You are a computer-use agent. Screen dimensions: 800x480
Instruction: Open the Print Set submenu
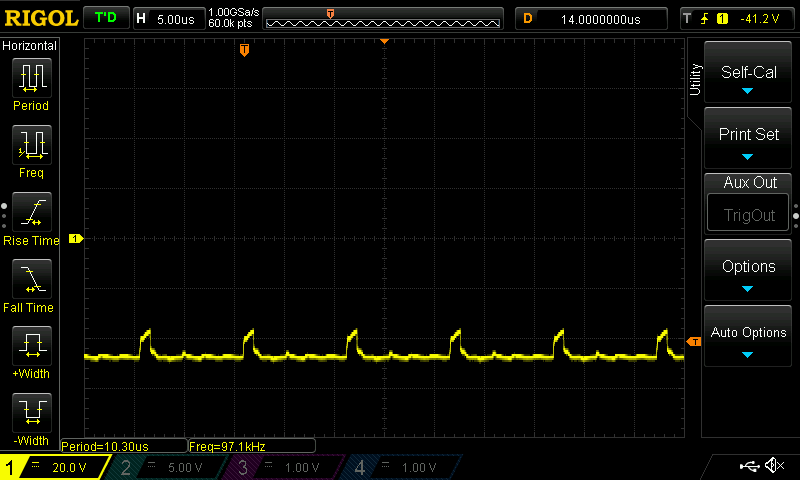(748, 138)
